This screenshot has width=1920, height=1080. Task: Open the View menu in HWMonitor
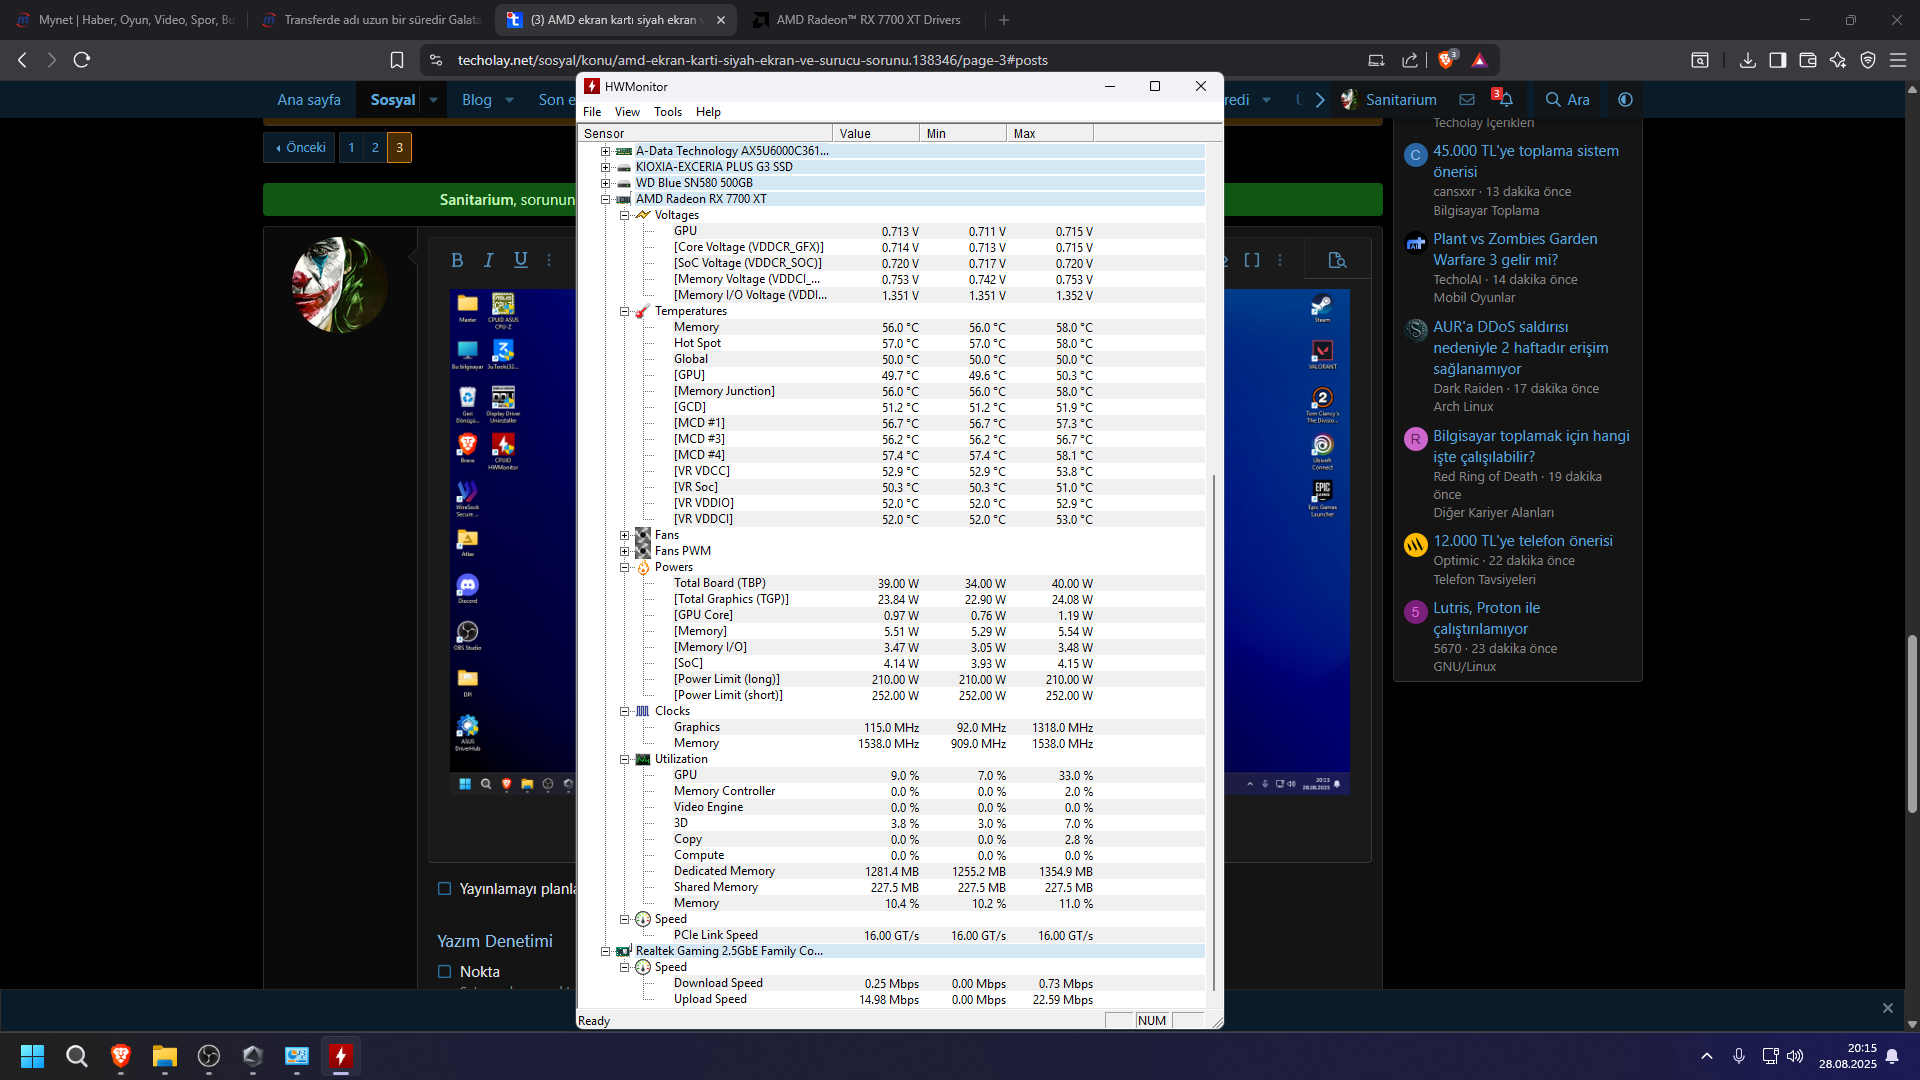[x=627, y=112]
